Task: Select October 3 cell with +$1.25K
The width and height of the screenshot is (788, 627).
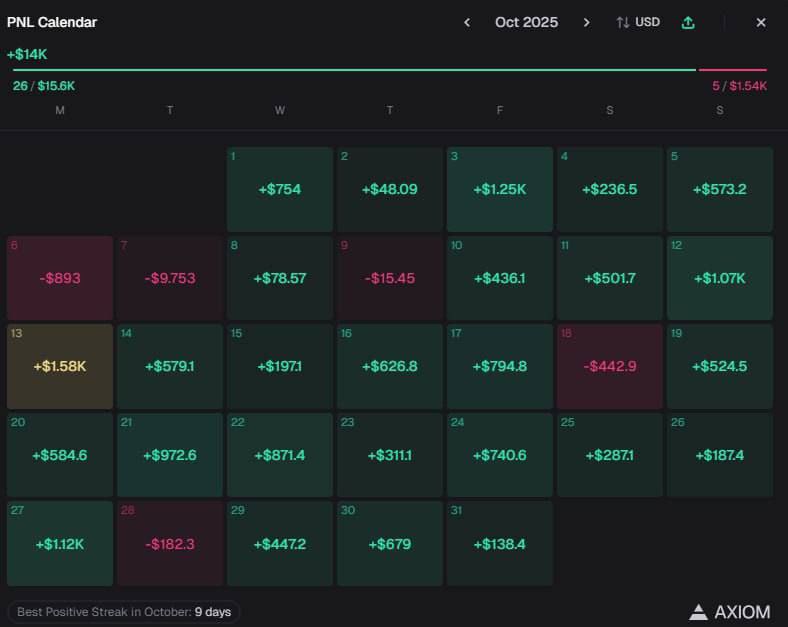Action: tap(500, 189)
